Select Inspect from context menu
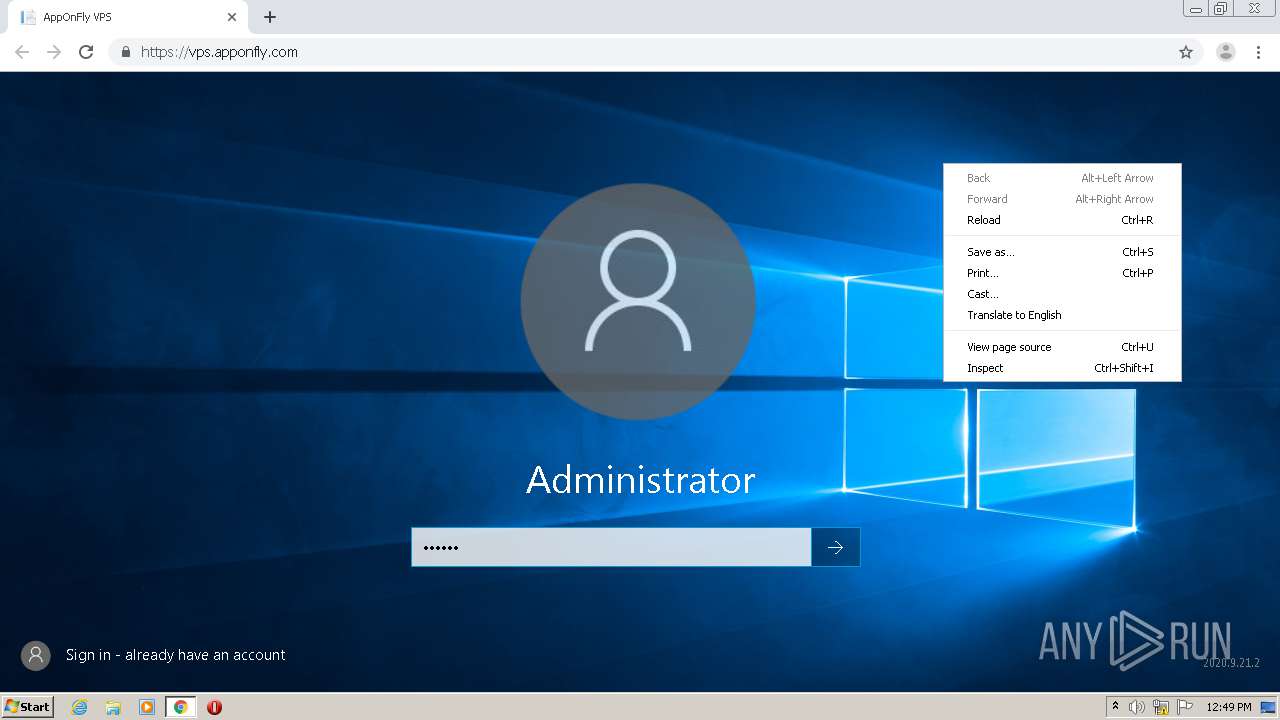 click(1062, 368)
